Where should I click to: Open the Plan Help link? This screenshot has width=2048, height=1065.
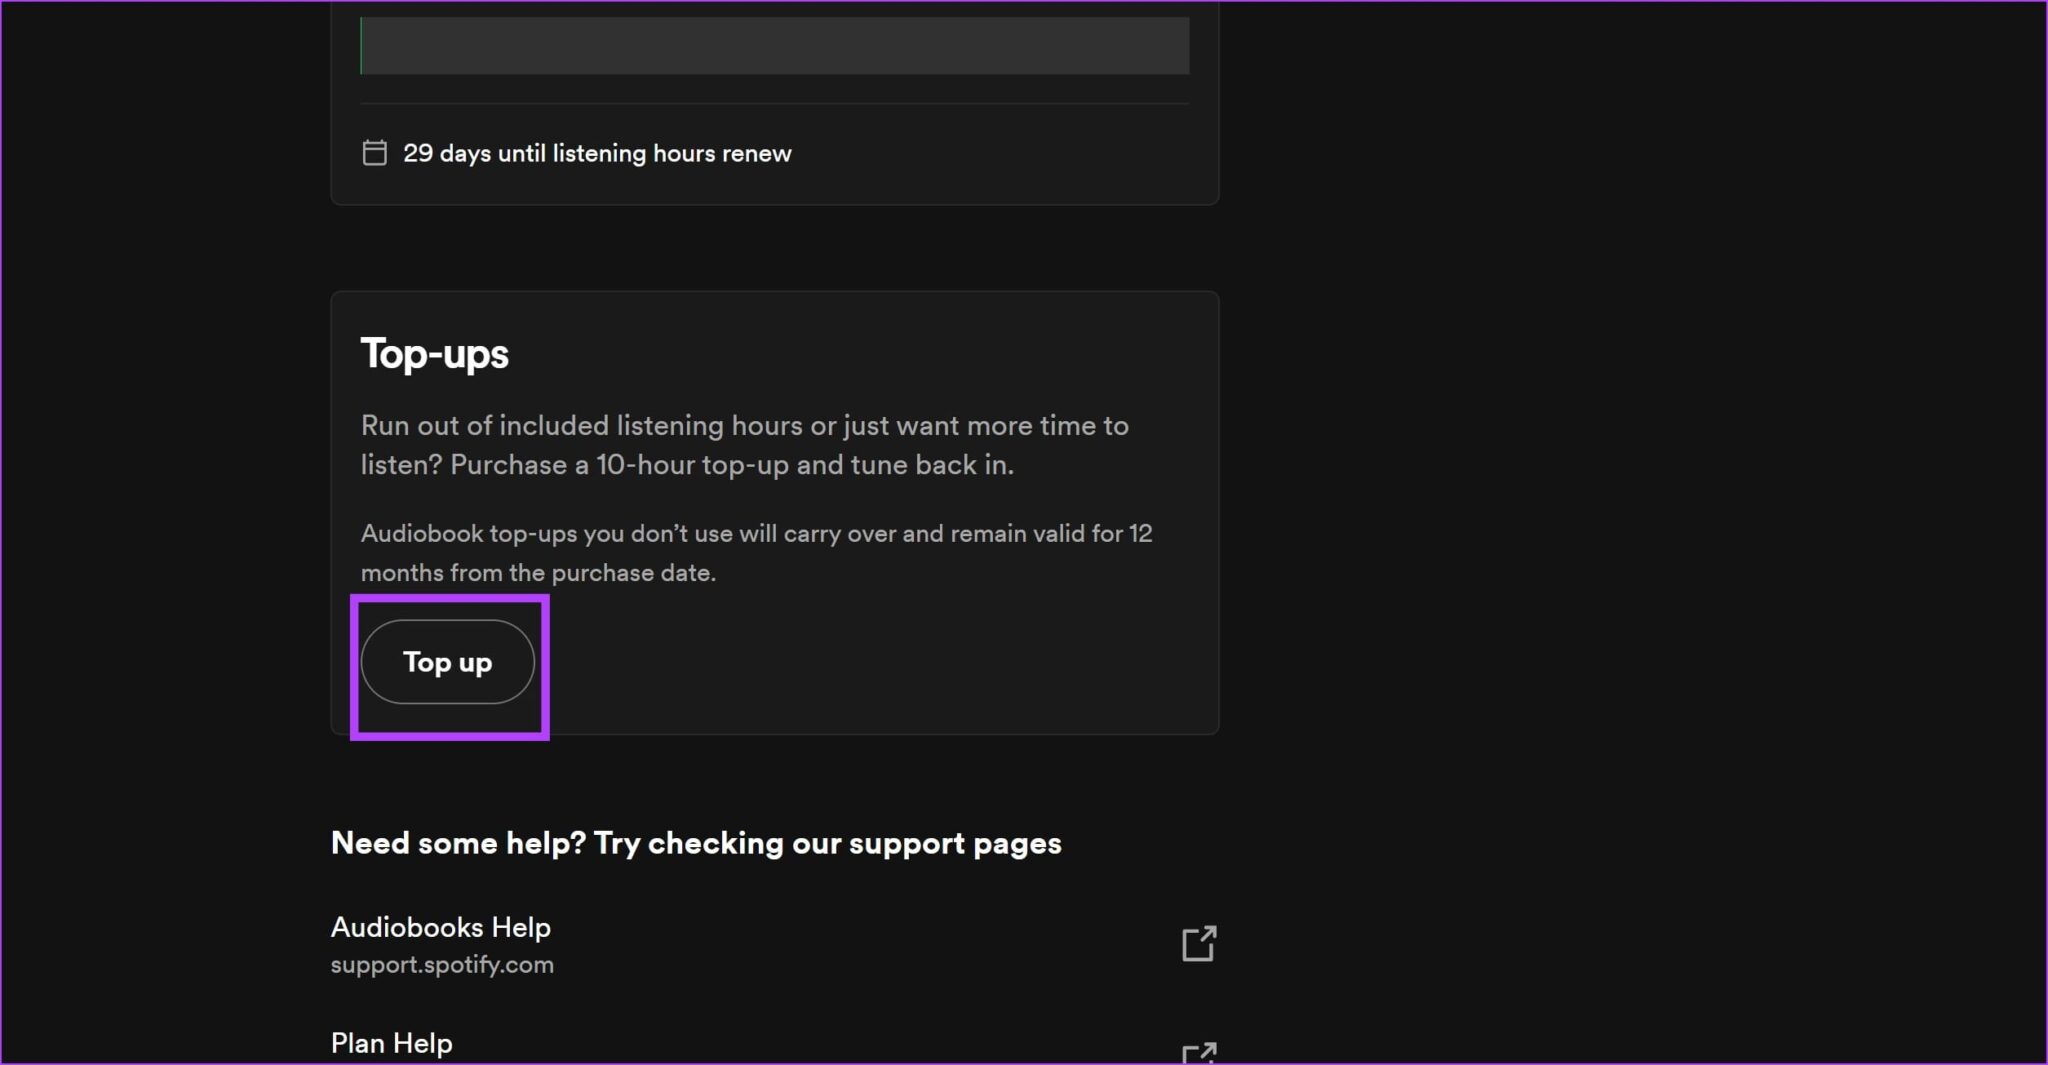392,1043
